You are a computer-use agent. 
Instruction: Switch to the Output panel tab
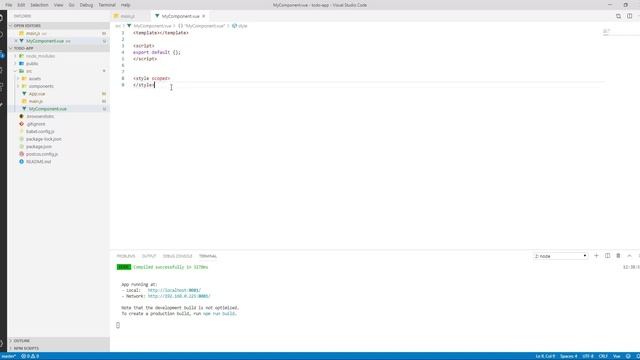tap(149, 256)
